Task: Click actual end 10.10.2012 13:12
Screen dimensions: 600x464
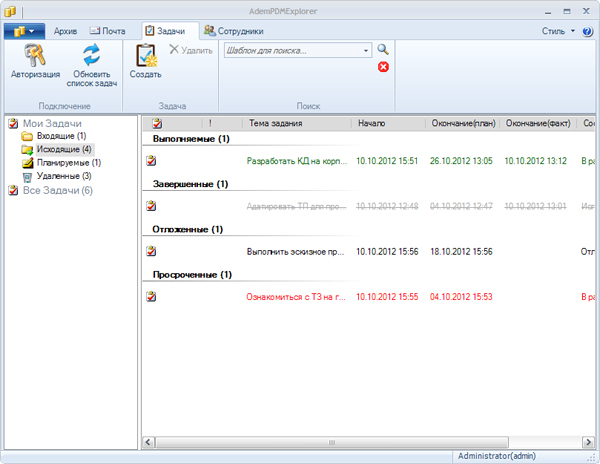Action: (535, 161)
